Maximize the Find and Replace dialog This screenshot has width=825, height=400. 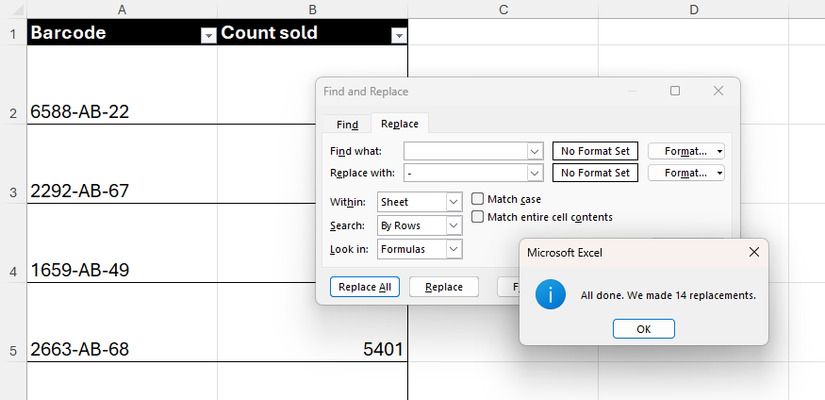(x=675, y=91)
